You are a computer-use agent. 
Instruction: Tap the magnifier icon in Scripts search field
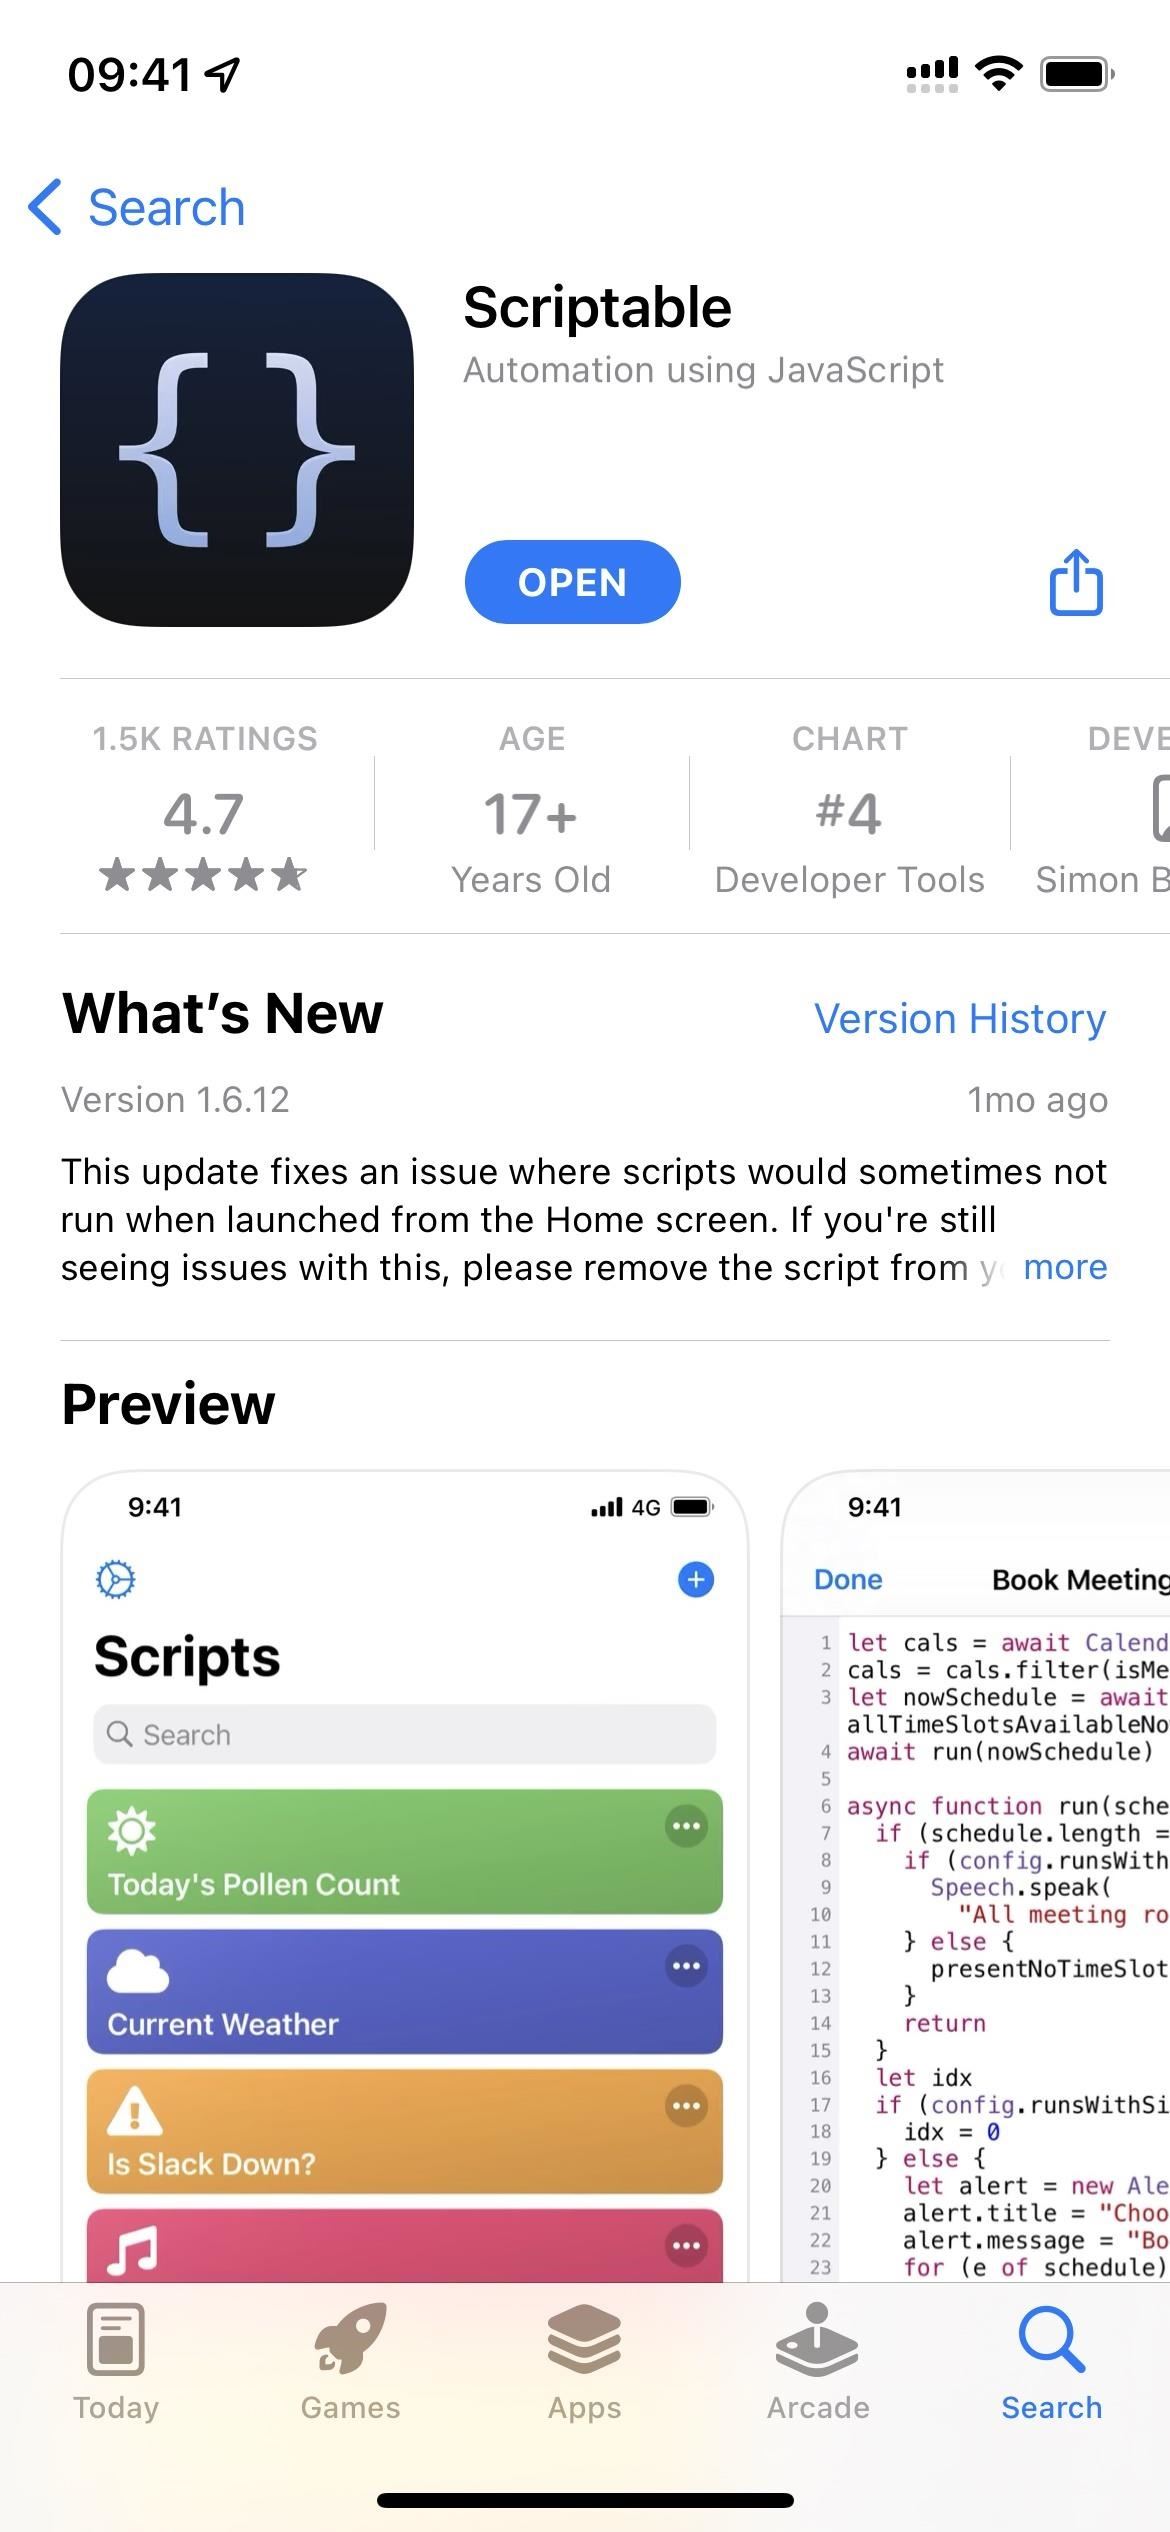point(120,1733)
